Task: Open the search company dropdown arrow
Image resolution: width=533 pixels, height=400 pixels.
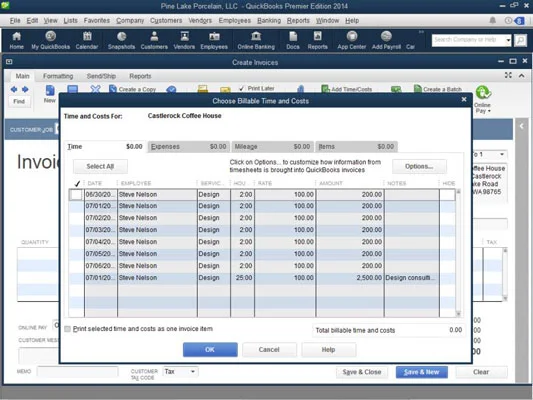Action: (x=508, y=40)
